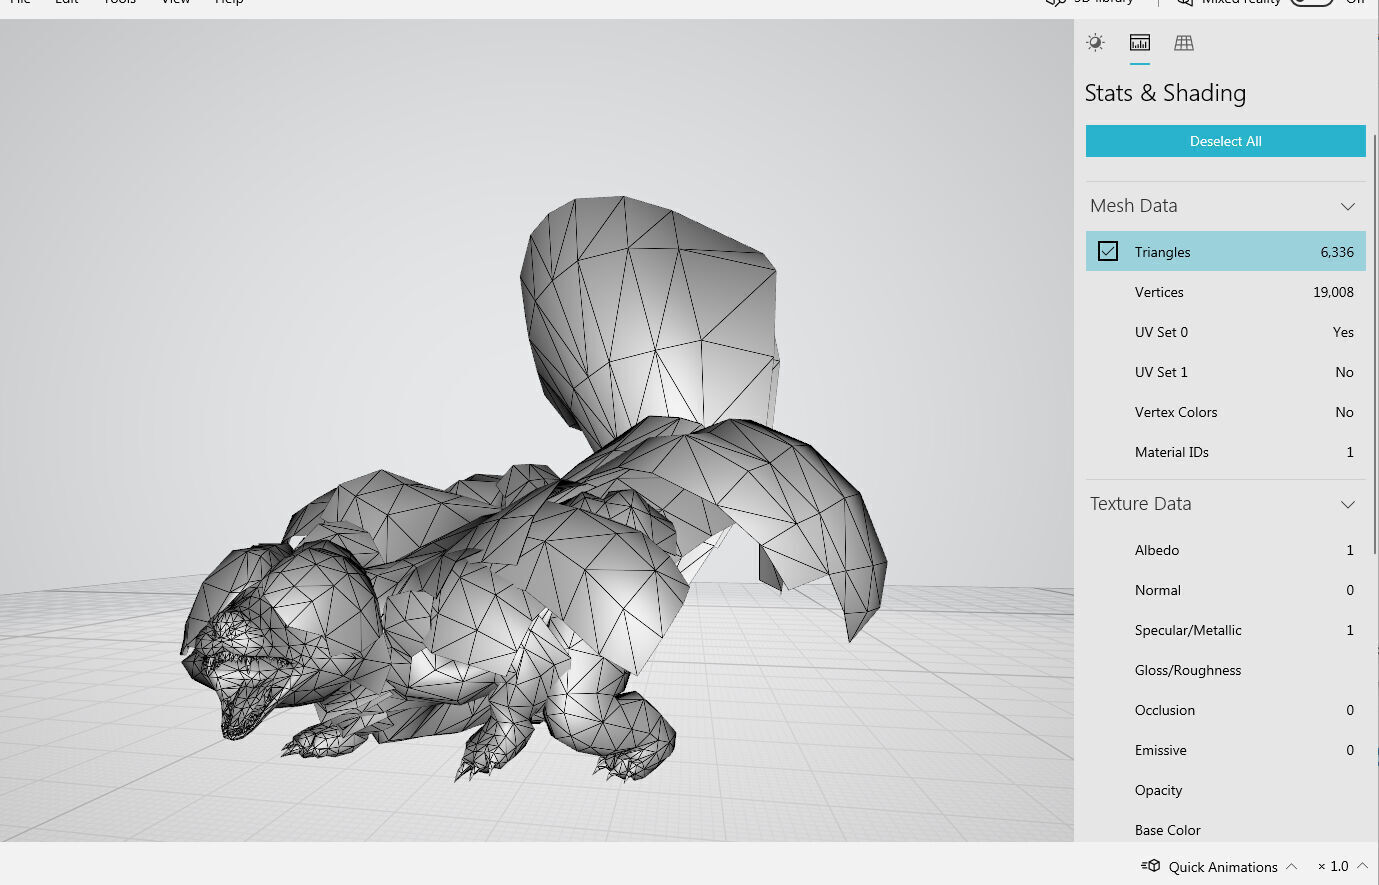Image resolution: width=1379 pixels, height=885 pixels.
Task: Collapse the Texture Data section chevron
Action: [1348, 504]
